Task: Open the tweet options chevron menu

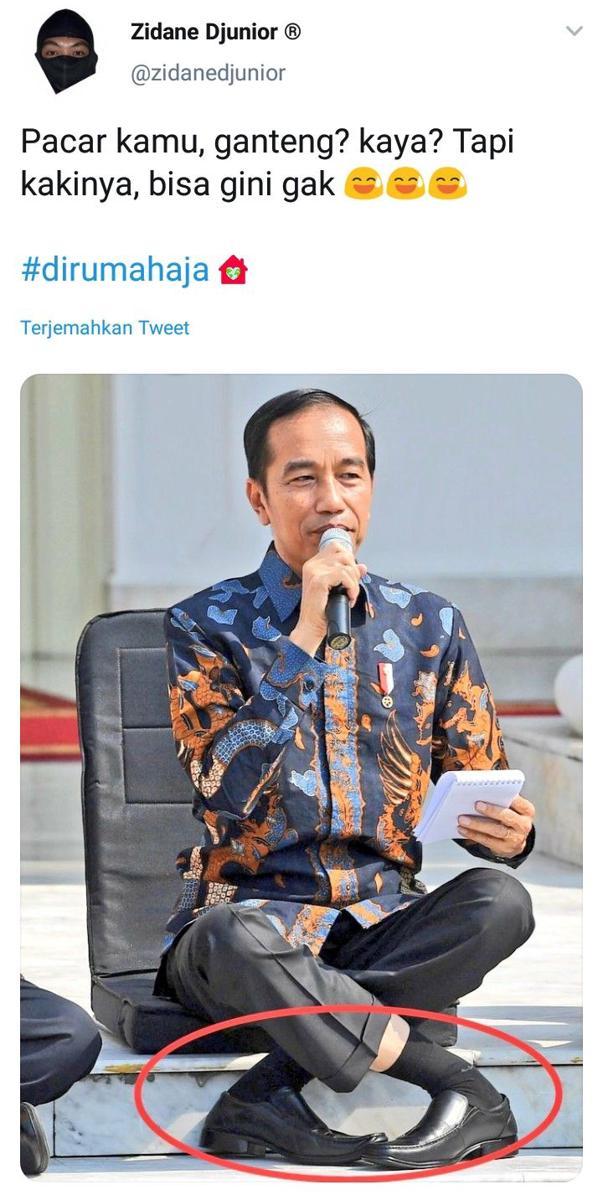Action: tap(574, 32)
